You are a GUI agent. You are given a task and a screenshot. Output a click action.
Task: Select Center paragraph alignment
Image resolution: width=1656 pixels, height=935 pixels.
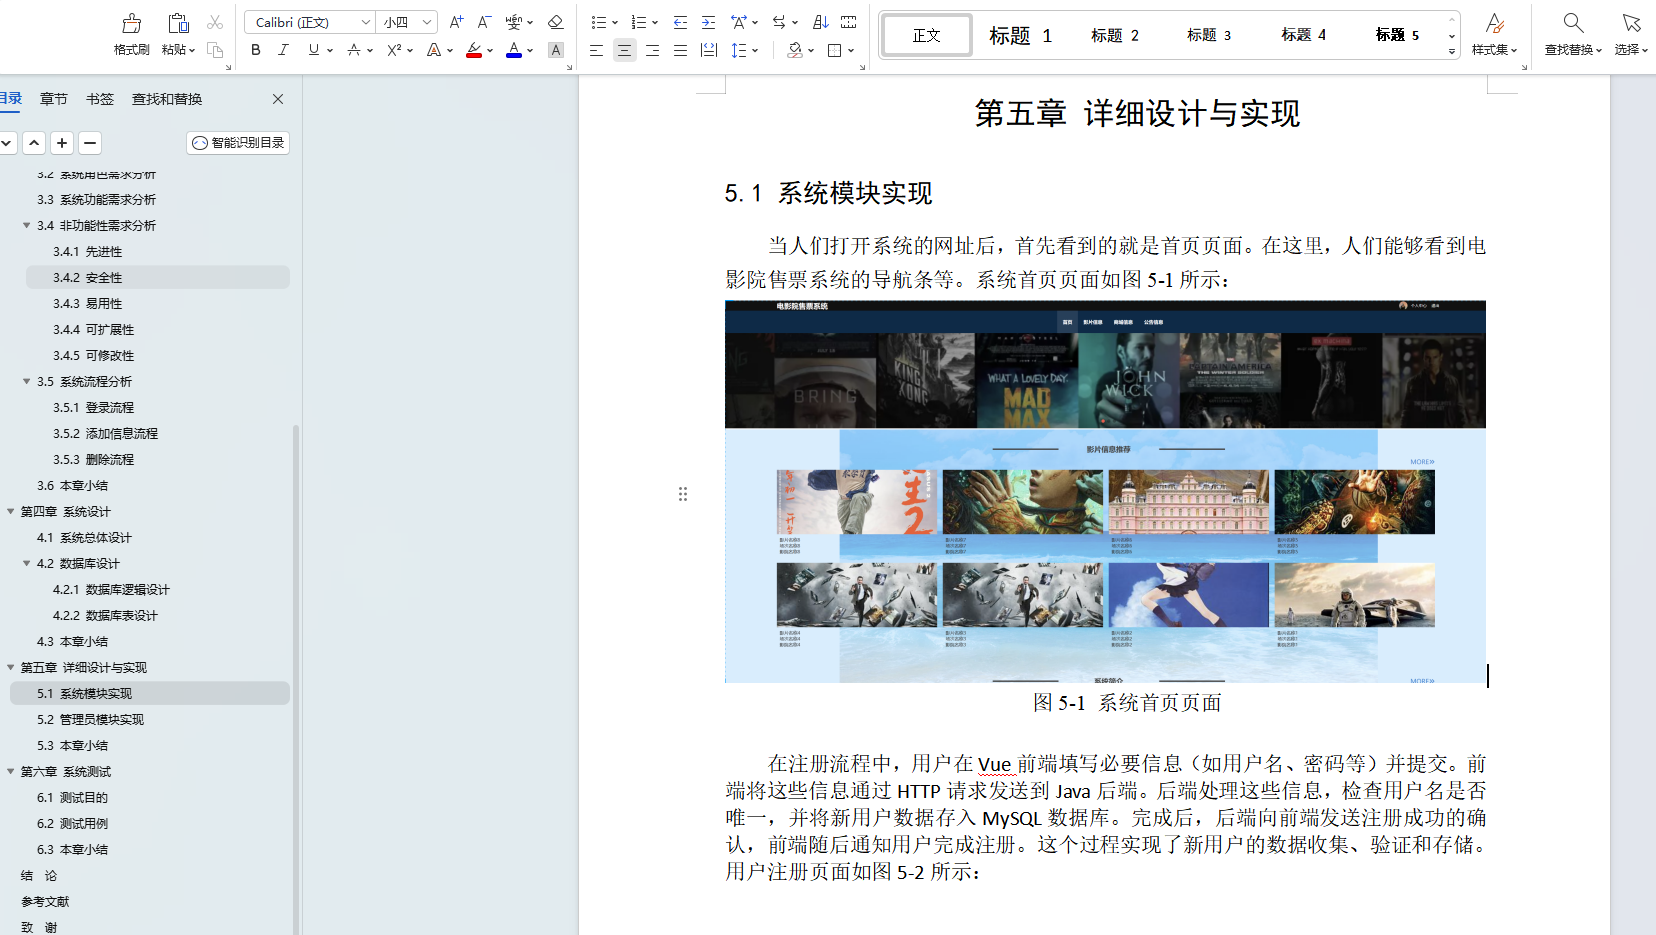(x=624, y=50)
